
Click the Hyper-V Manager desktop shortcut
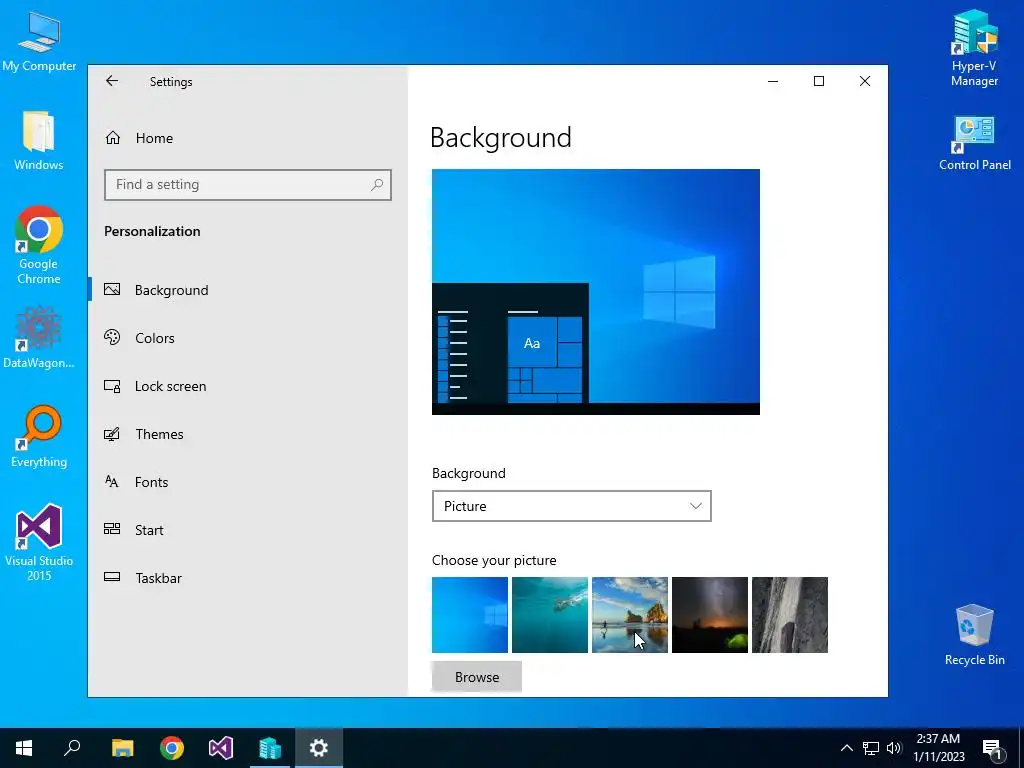tap(974, 48)
